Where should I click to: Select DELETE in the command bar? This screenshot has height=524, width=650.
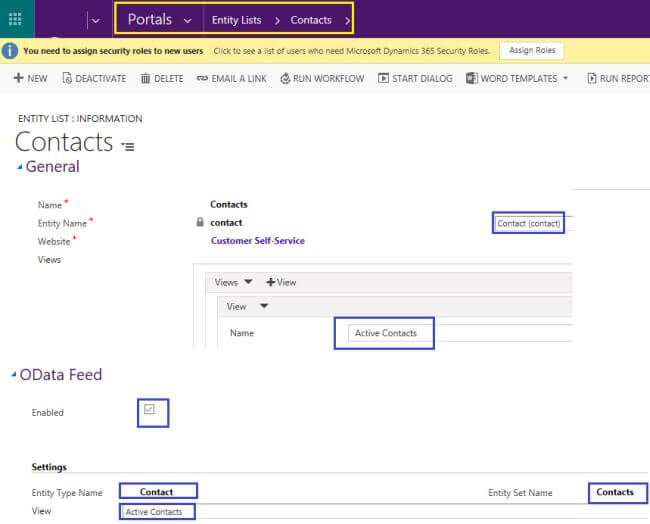point(162,78)
